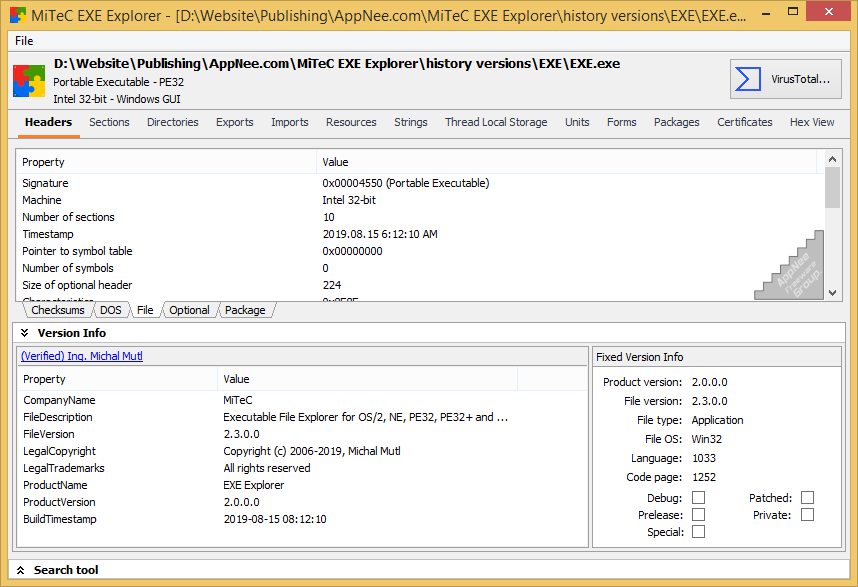This screenshot has width=858, height=587.
Task: Toggle the Debug checkbox
Action: pos(698,498)
